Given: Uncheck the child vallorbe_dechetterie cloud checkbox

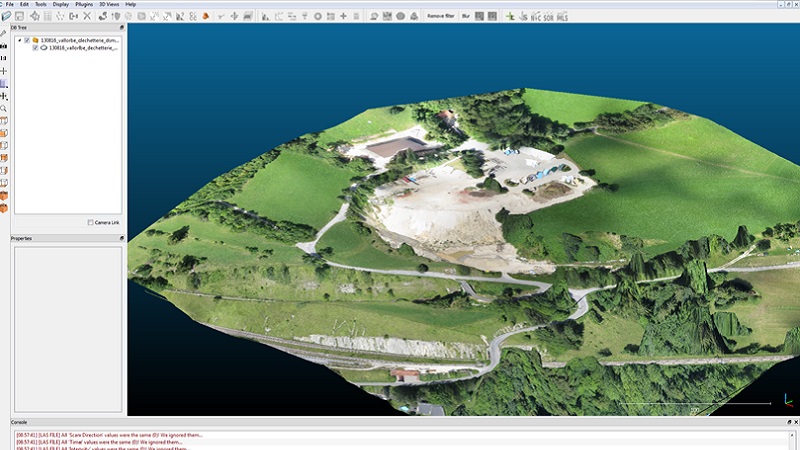Looking at the screenshot, I should pos(35,48).
